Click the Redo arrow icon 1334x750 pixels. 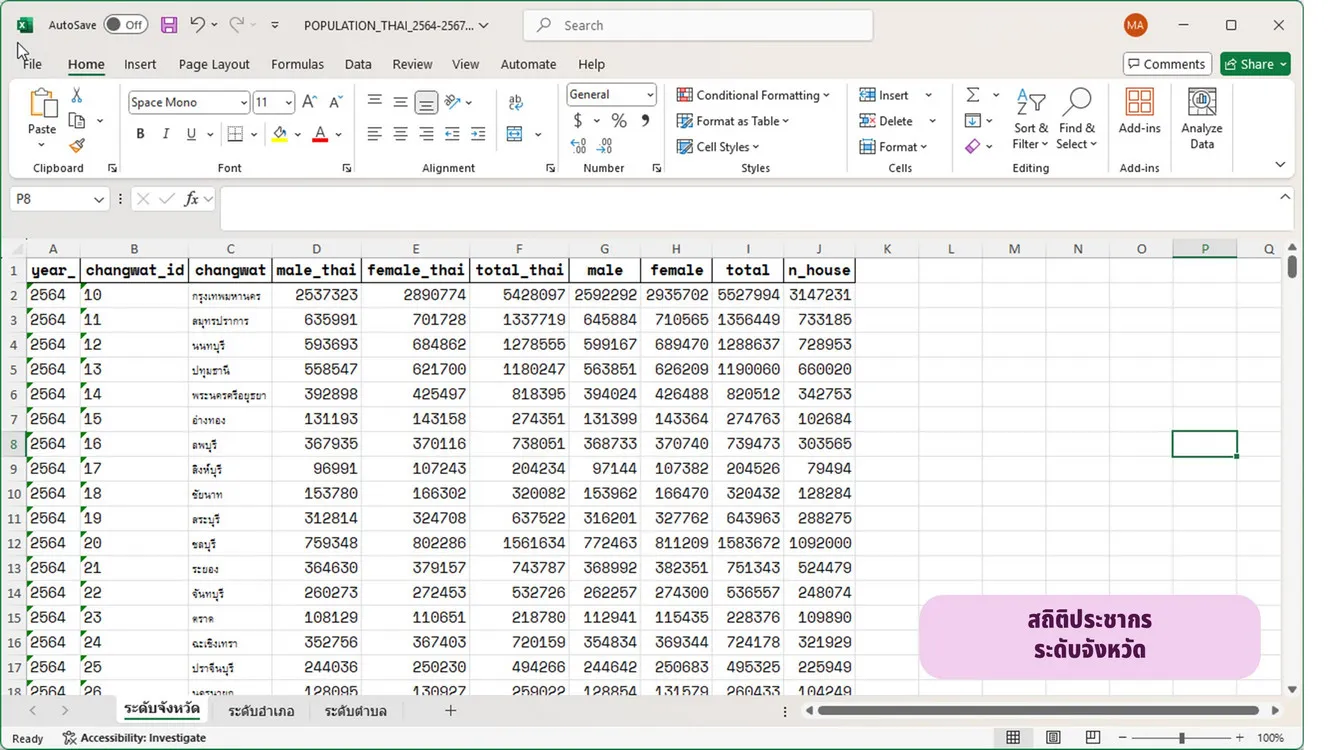point(237,25)
